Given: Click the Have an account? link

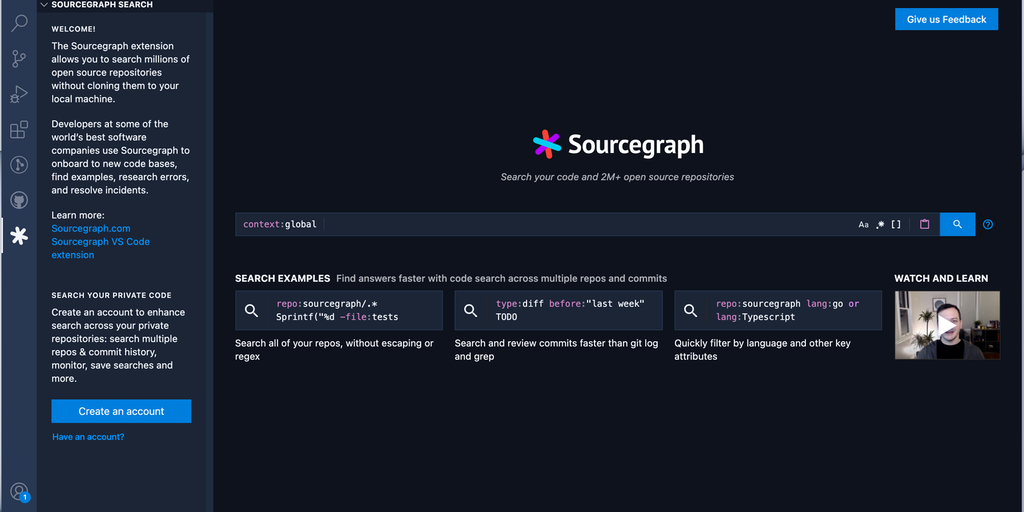Looking at the screenshot, I should [x=88, y=437].
